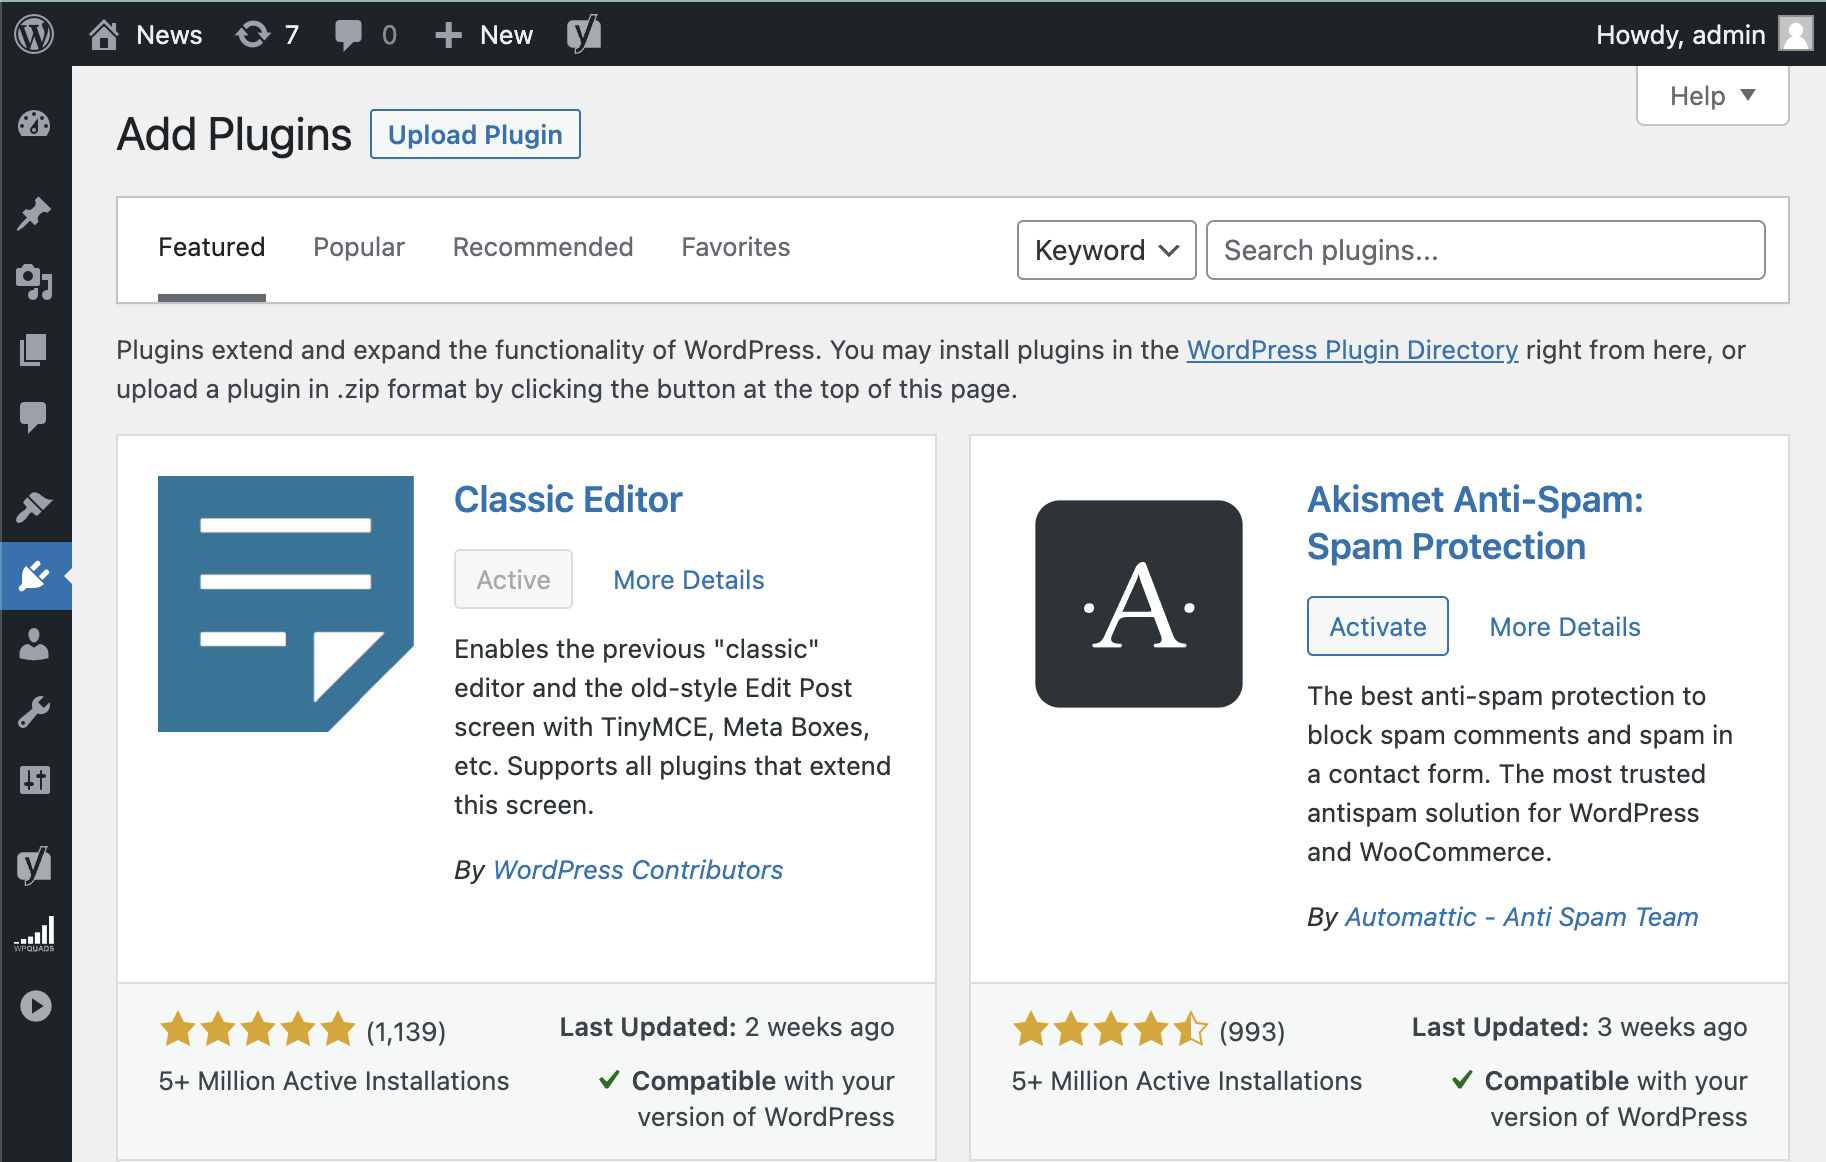
Task: Open the 7 pending updates icon
Action: tap(252, 35)
